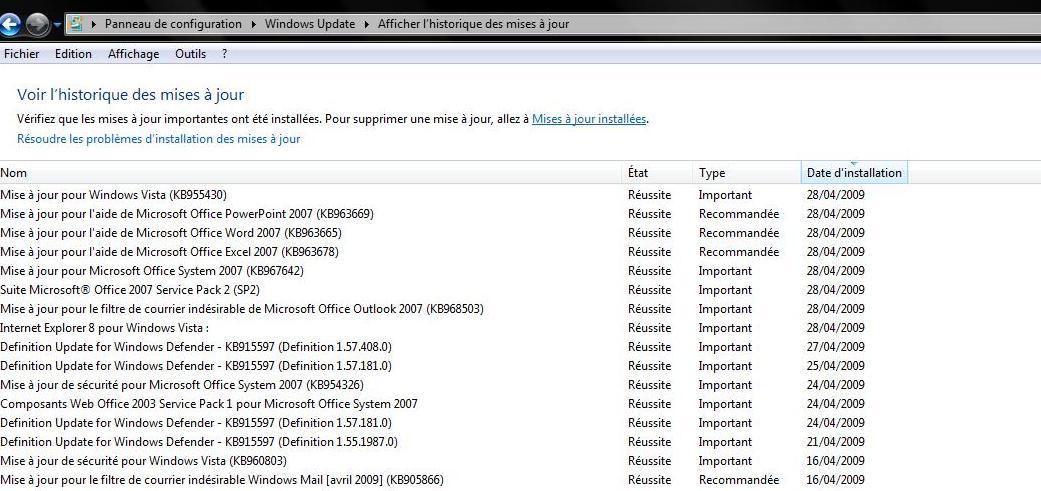
Task: Expand breadcrumb arrow before Windows Update
Action: pos(254,24)
